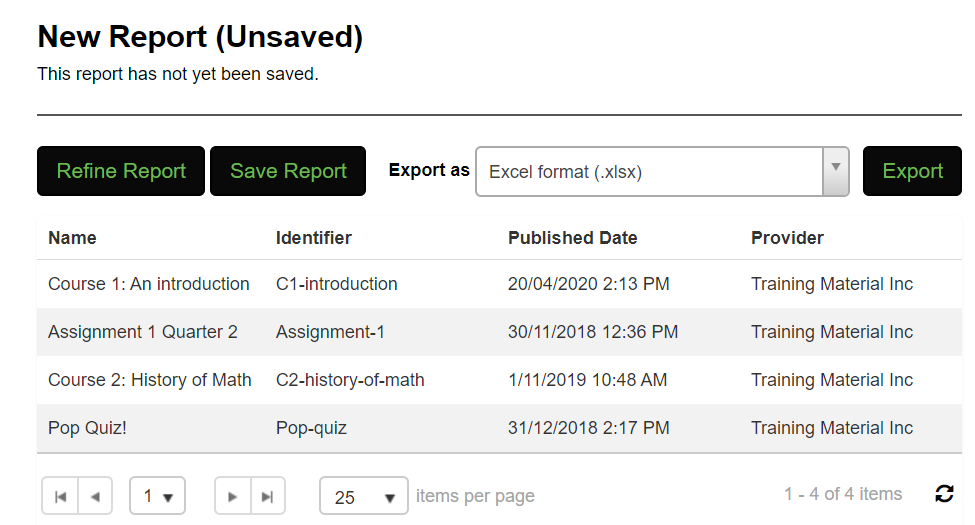Go to the previous page arrow
The width and height of the screenshot is (975, 525).
pos(95,496)
